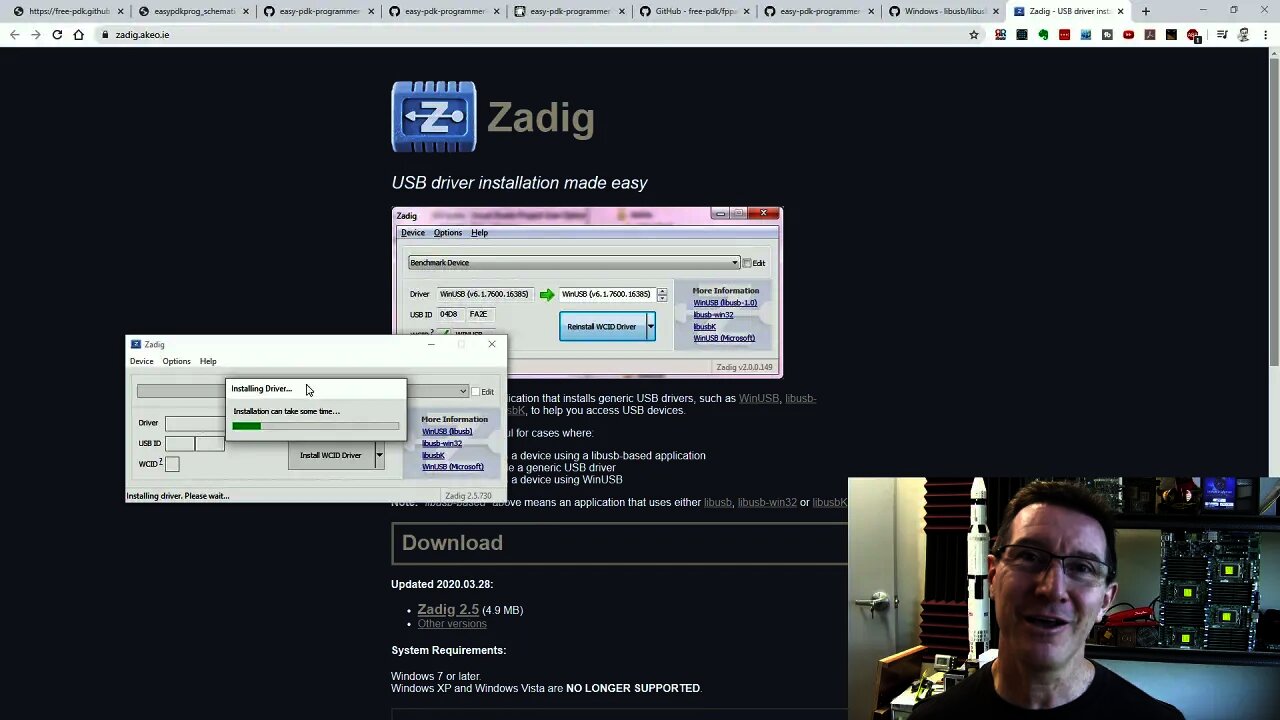
Task: Click 'USB driver installation made easy' tagline
Action: tap(519, 183)
